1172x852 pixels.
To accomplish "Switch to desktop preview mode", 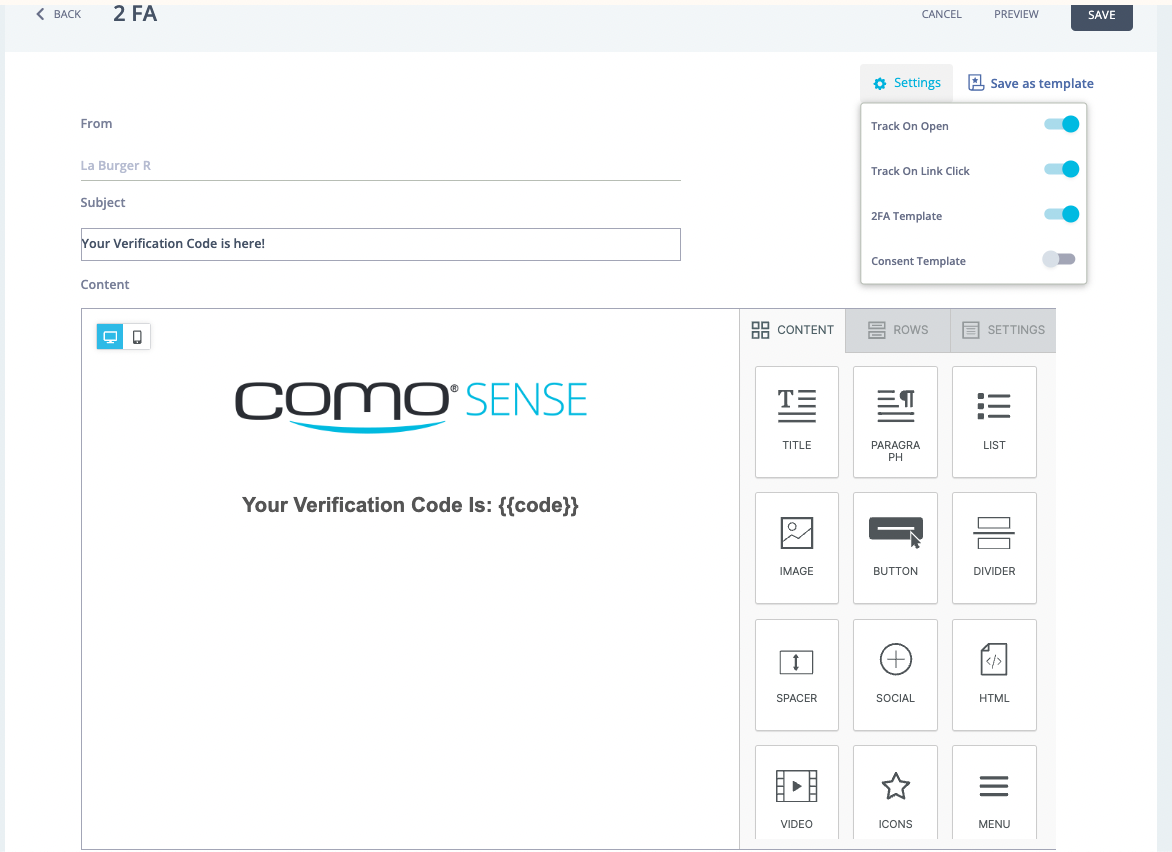I will coord(110,336).
